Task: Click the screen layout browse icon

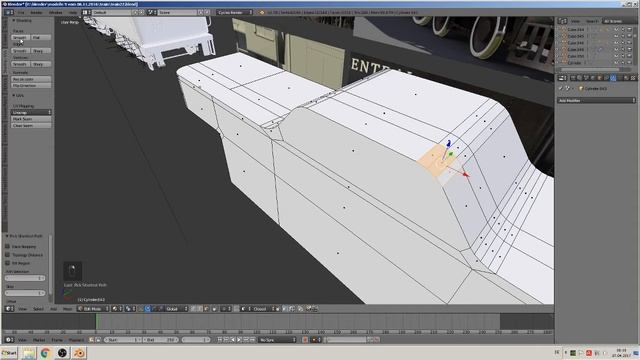Action: pyautogui.click(x=87, y=12)
